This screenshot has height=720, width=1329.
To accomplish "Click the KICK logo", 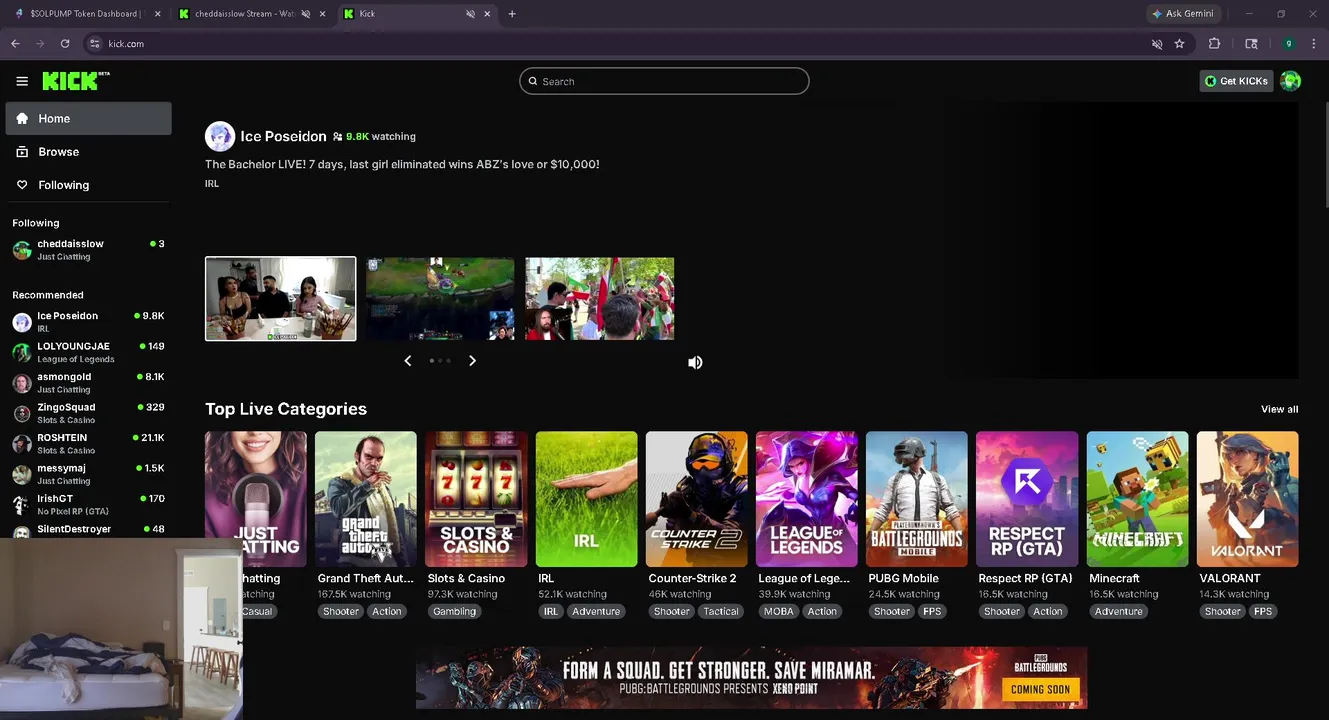I will coord(75,81).
